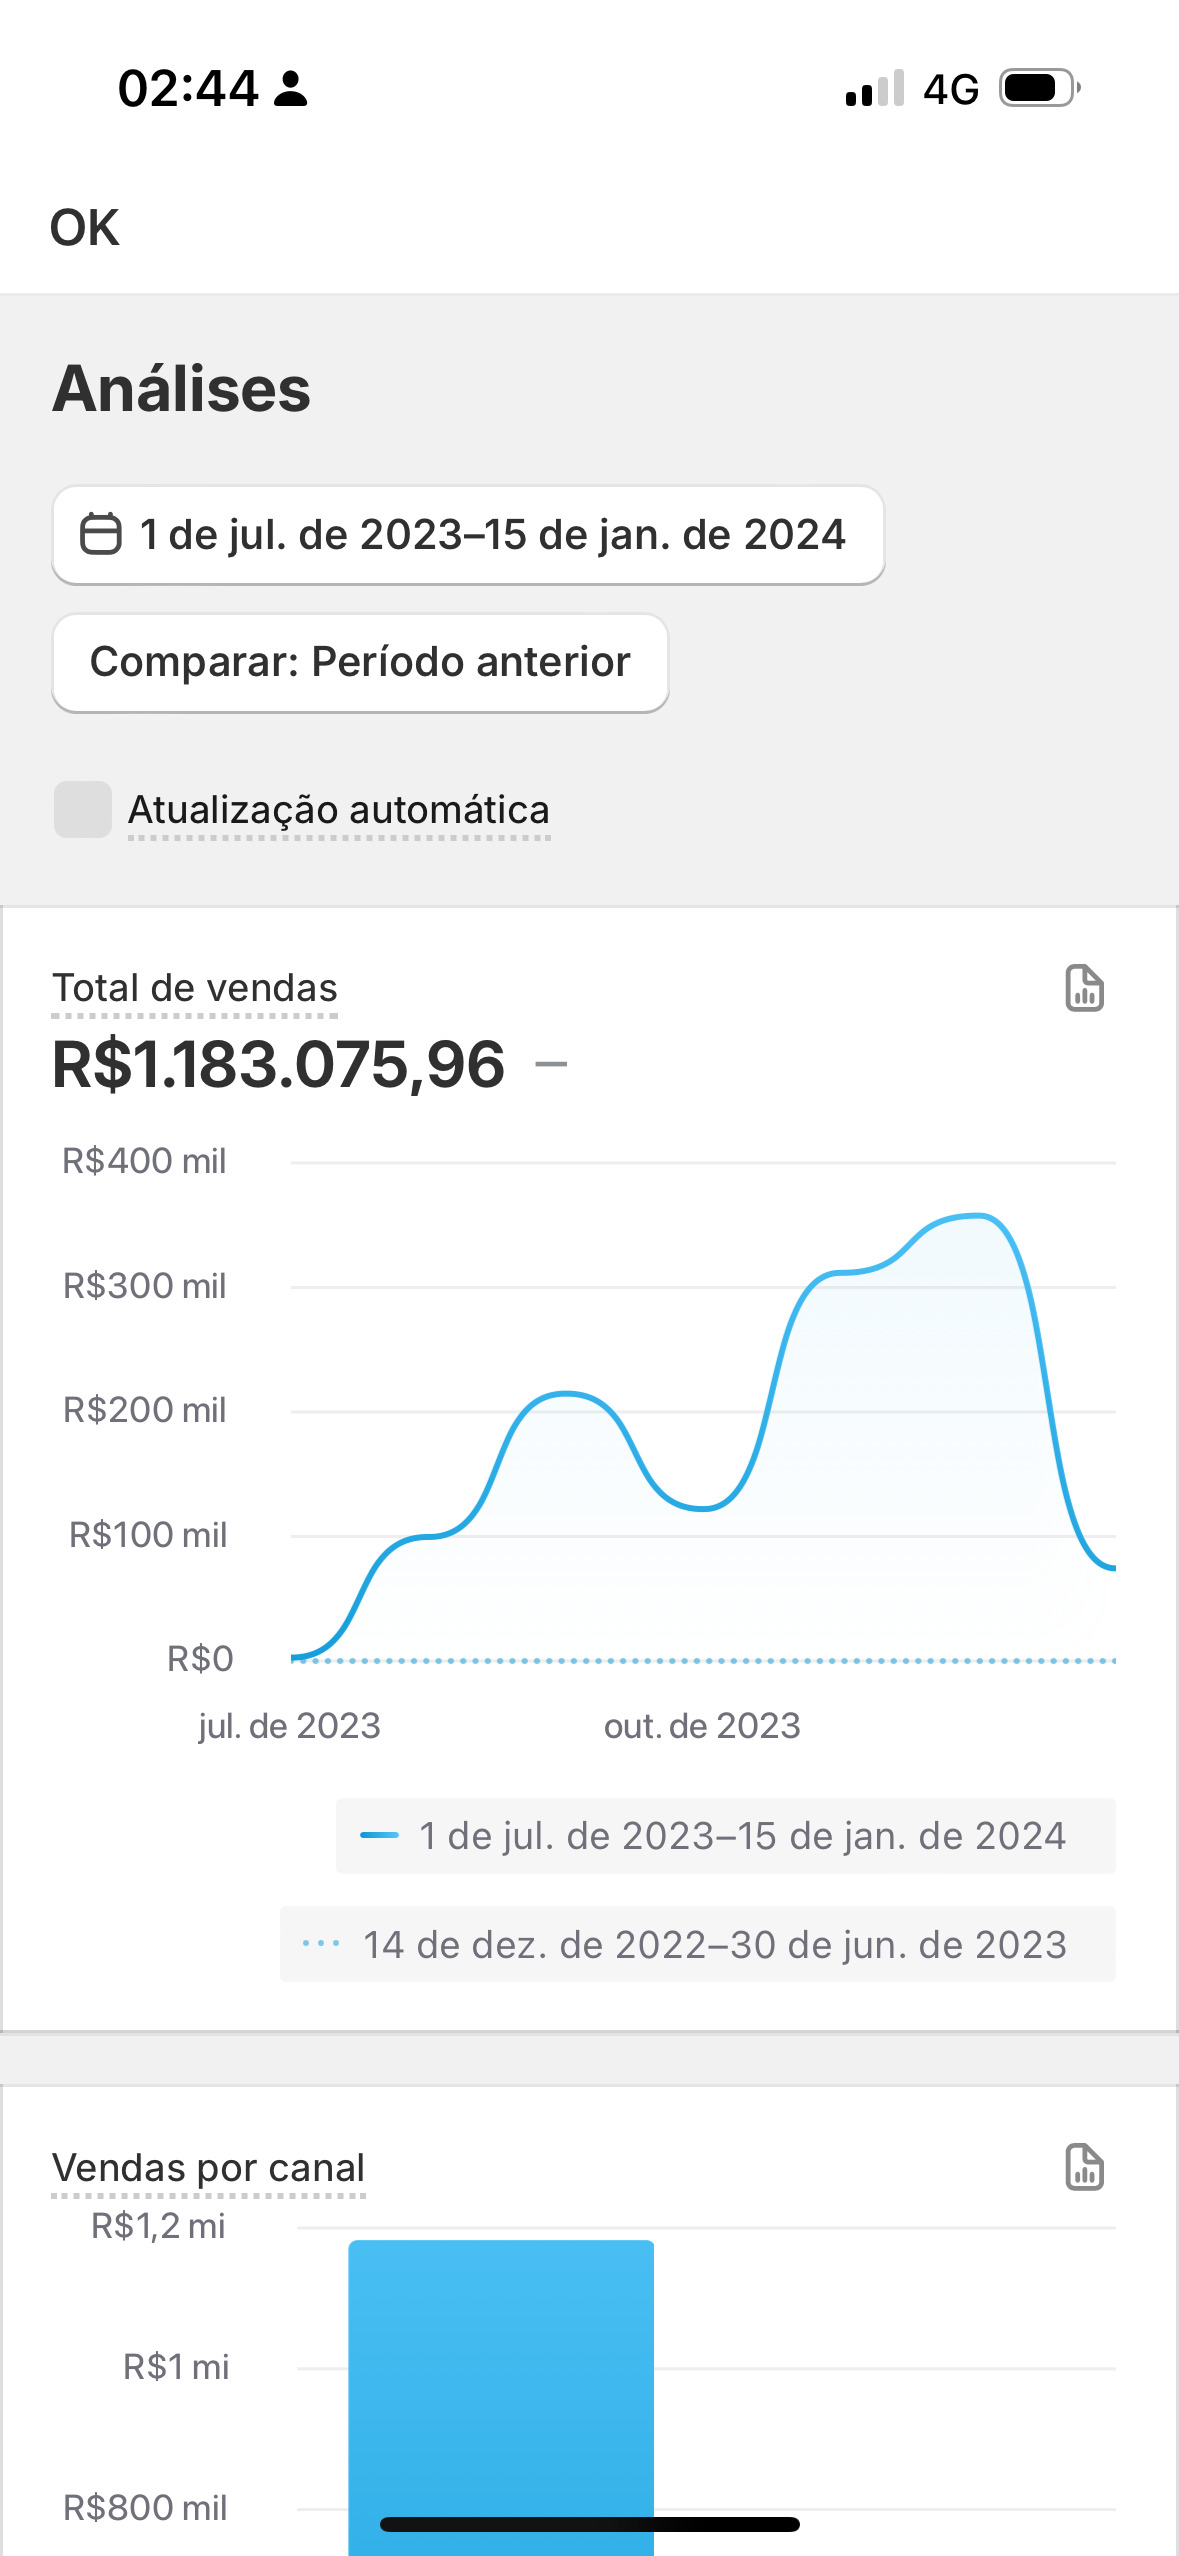Toggle the previous period legend for dez. 2022–jun. 2023
This screenshot has height=2556, width=1179.
pyautogui.click(x=698, y=1944)
